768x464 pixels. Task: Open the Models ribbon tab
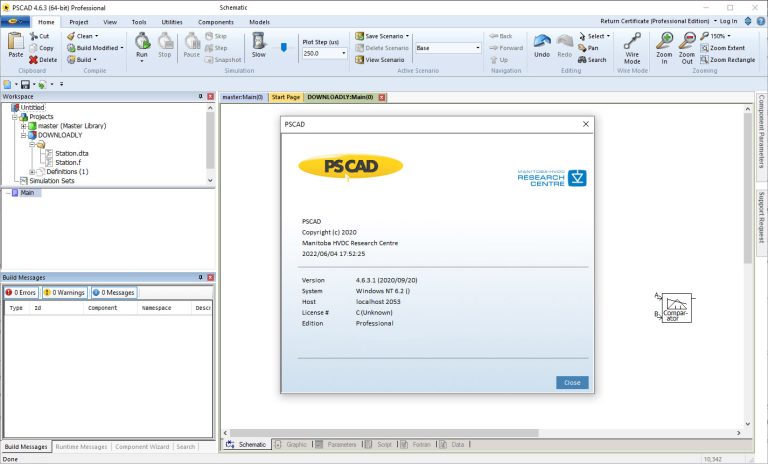259,22
